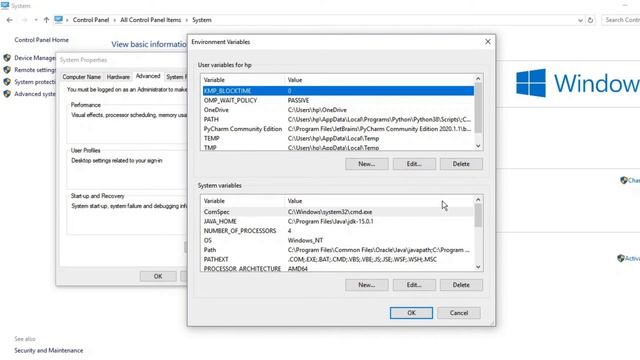
Task: Click the Device Manager shield icon
Action: [7, 58]
